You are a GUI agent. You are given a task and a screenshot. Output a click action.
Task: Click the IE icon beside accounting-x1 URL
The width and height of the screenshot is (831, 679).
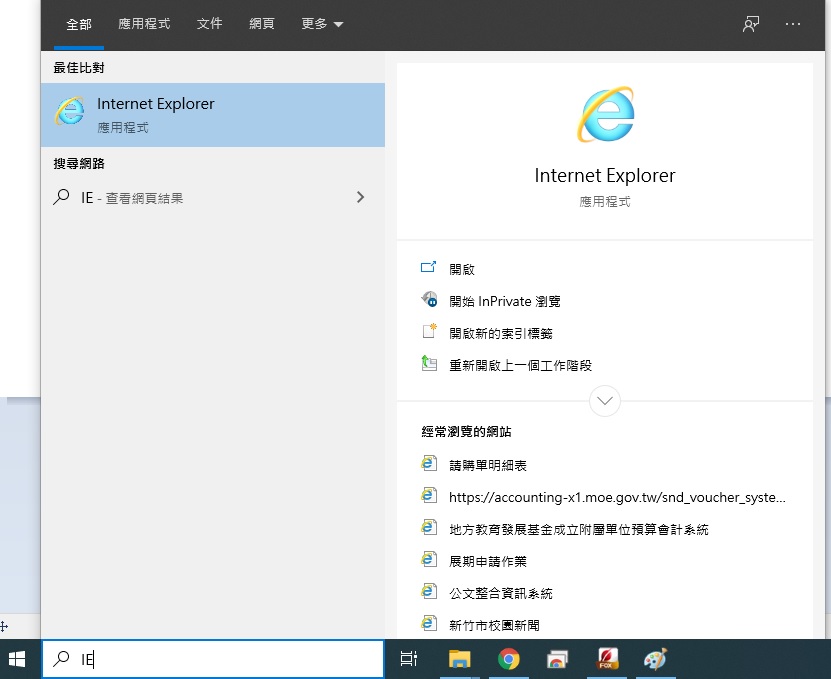pyautogui.click(x=429, y=496)
